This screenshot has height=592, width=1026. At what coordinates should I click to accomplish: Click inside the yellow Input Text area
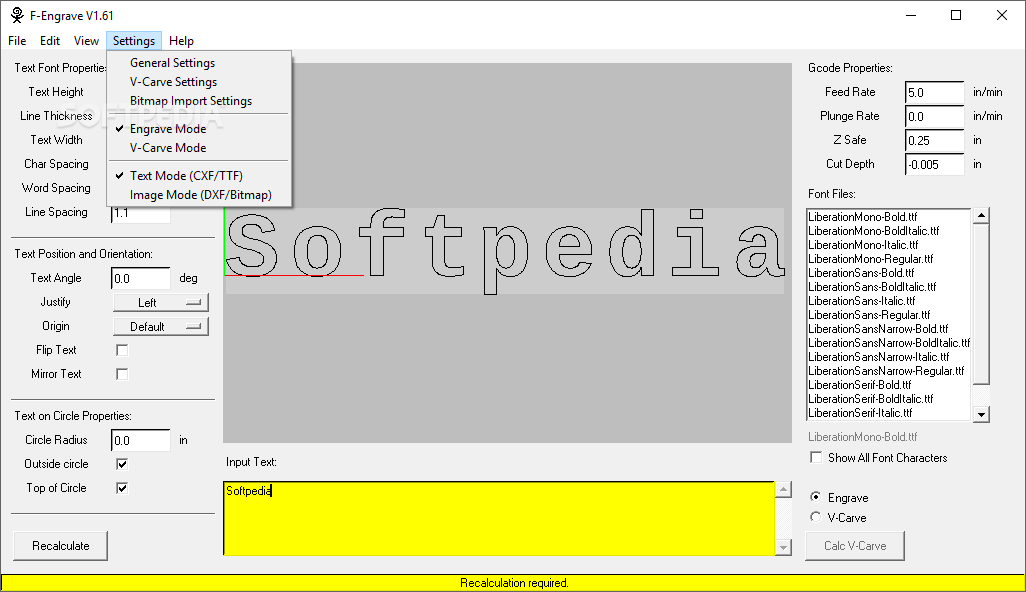(x=499, y=519)
